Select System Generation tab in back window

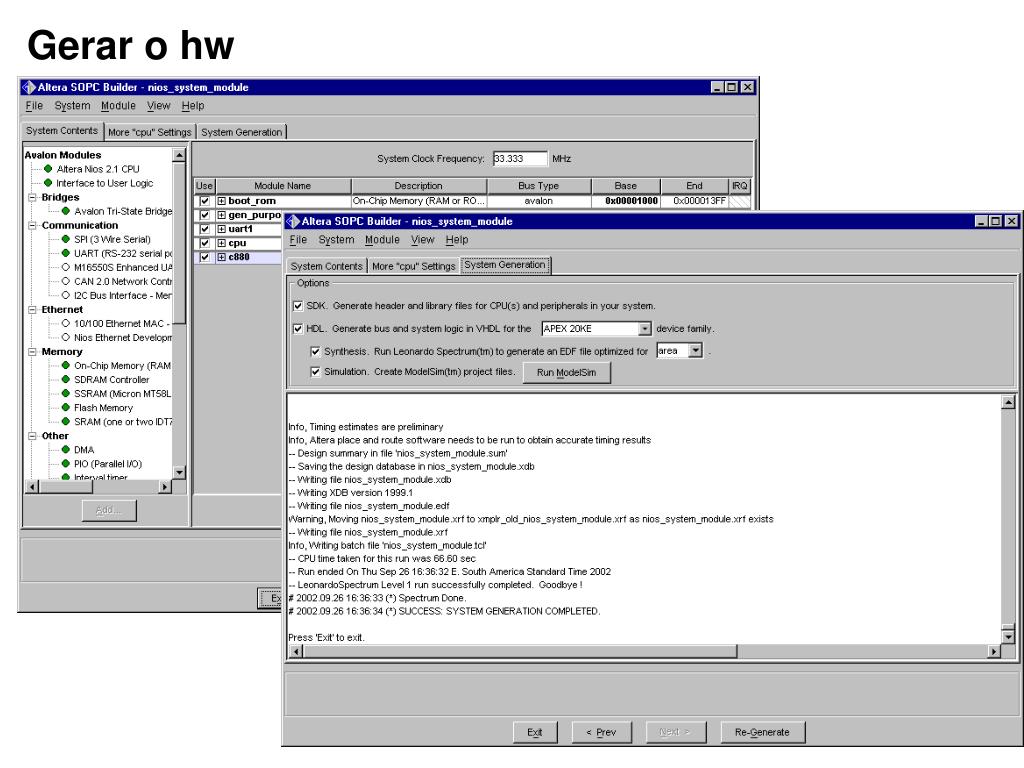click(x=242, y=132)
